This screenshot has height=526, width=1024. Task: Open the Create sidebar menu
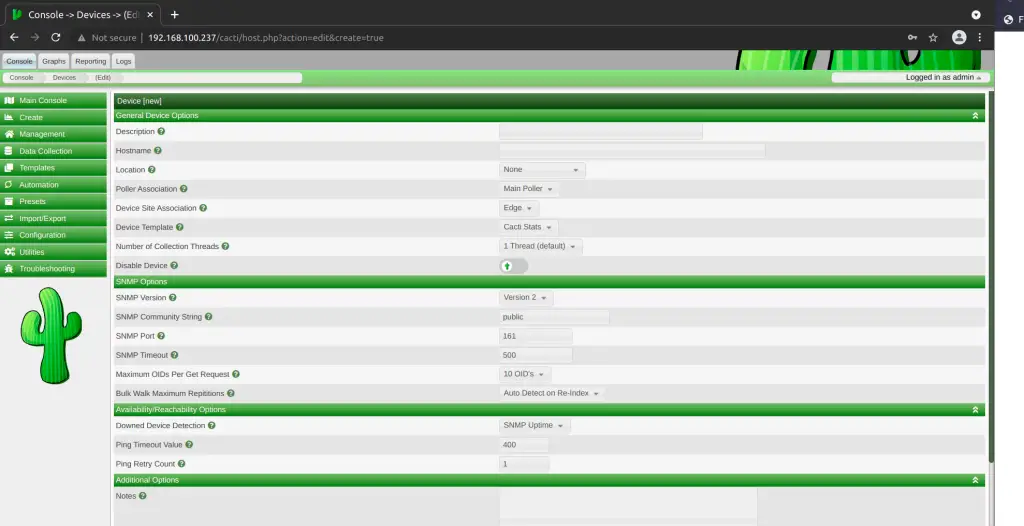[x=54, y=118]
